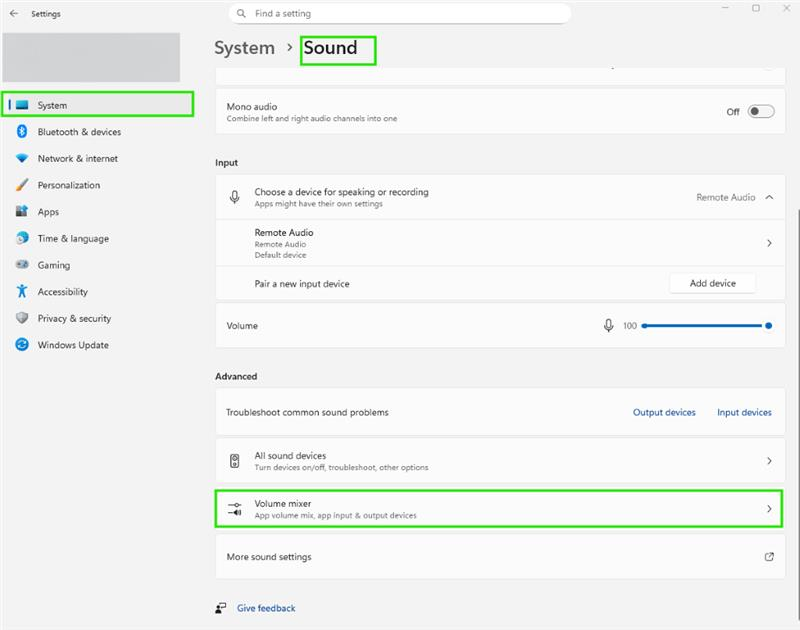Click the Personalization paintbrush icon
The height and width of the screenshot is (630, 800).
coord(22,185)
